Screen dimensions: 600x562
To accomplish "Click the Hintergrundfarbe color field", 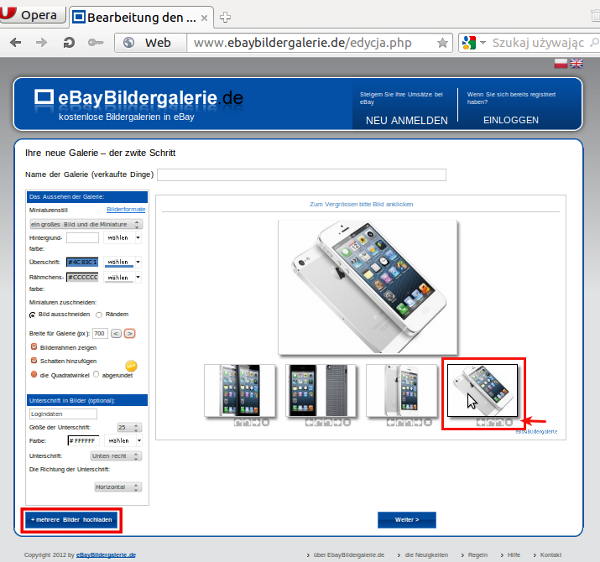I will tap(82, 238).
